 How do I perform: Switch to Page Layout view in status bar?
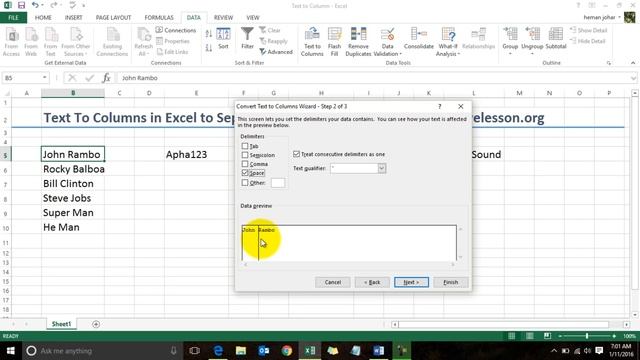(x=529, y=336)
